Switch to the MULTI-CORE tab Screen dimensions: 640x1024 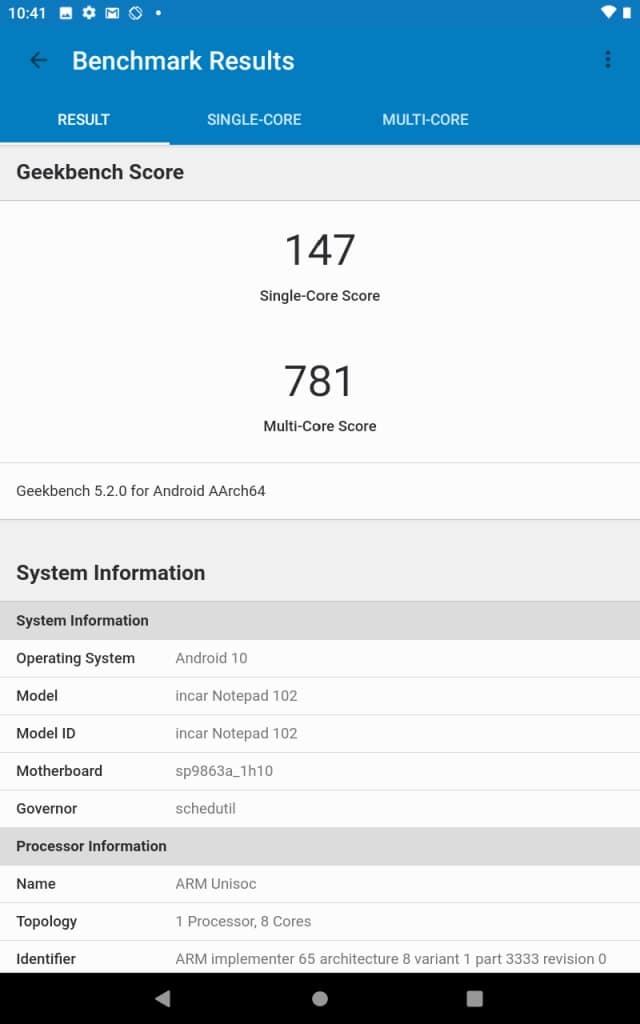(425, 120)
